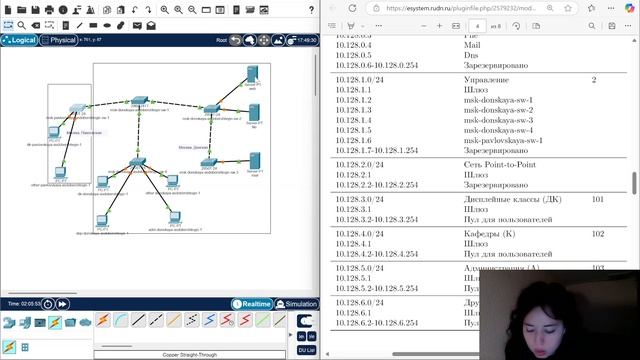The width and height of the screenshot is (640, 360).
Task: Save the topology with the floppy icon
Action: [x=36, y=10]
